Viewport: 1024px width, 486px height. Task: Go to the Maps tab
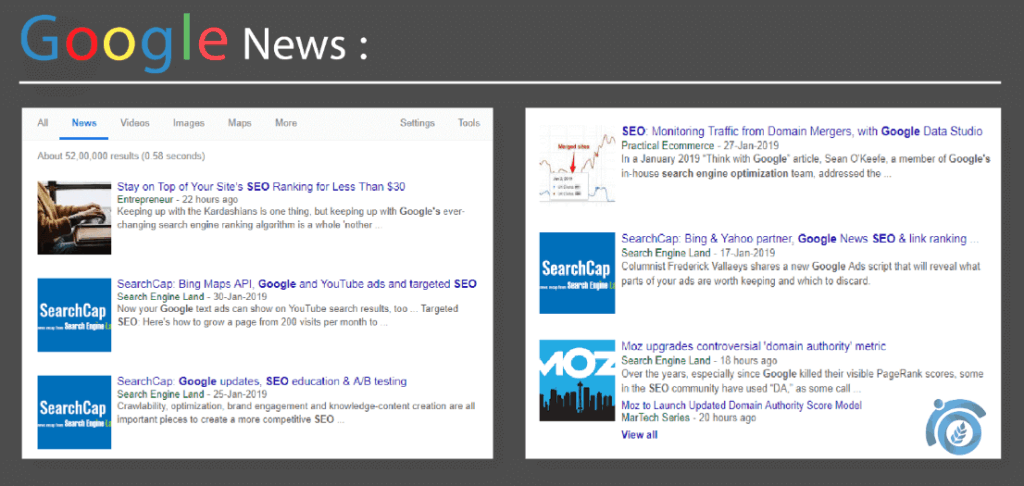click(x=239, y=123)
